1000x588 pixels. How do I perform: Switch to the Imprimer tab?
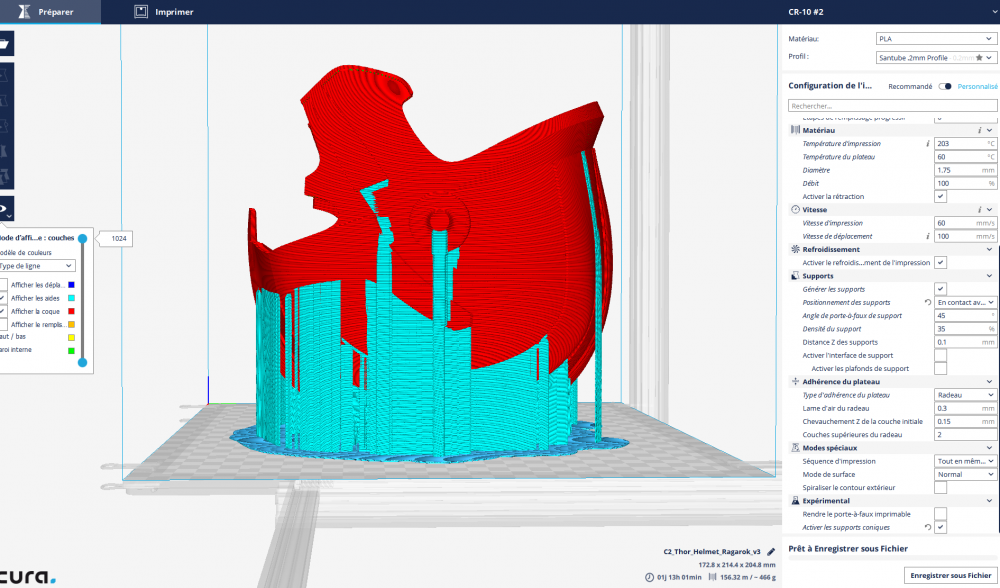164,11
